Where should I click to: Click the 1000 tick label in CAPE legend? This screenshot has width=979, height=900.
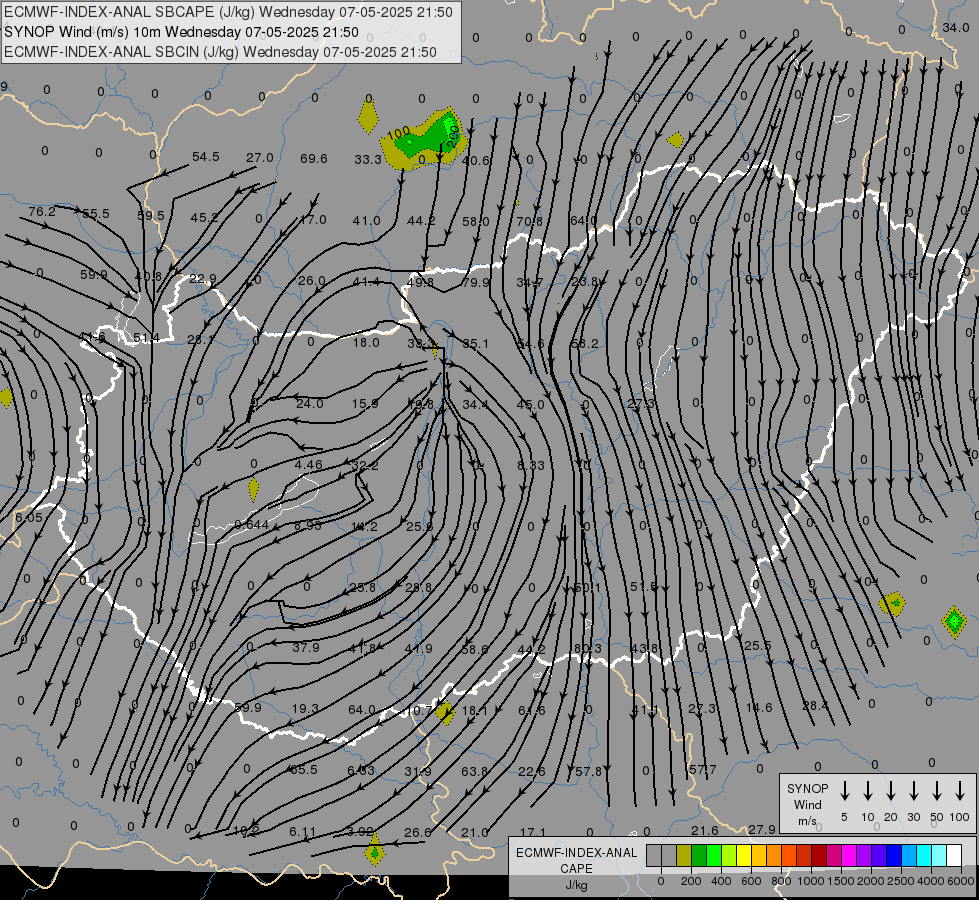pyautogui.click(x=810, y=881)
